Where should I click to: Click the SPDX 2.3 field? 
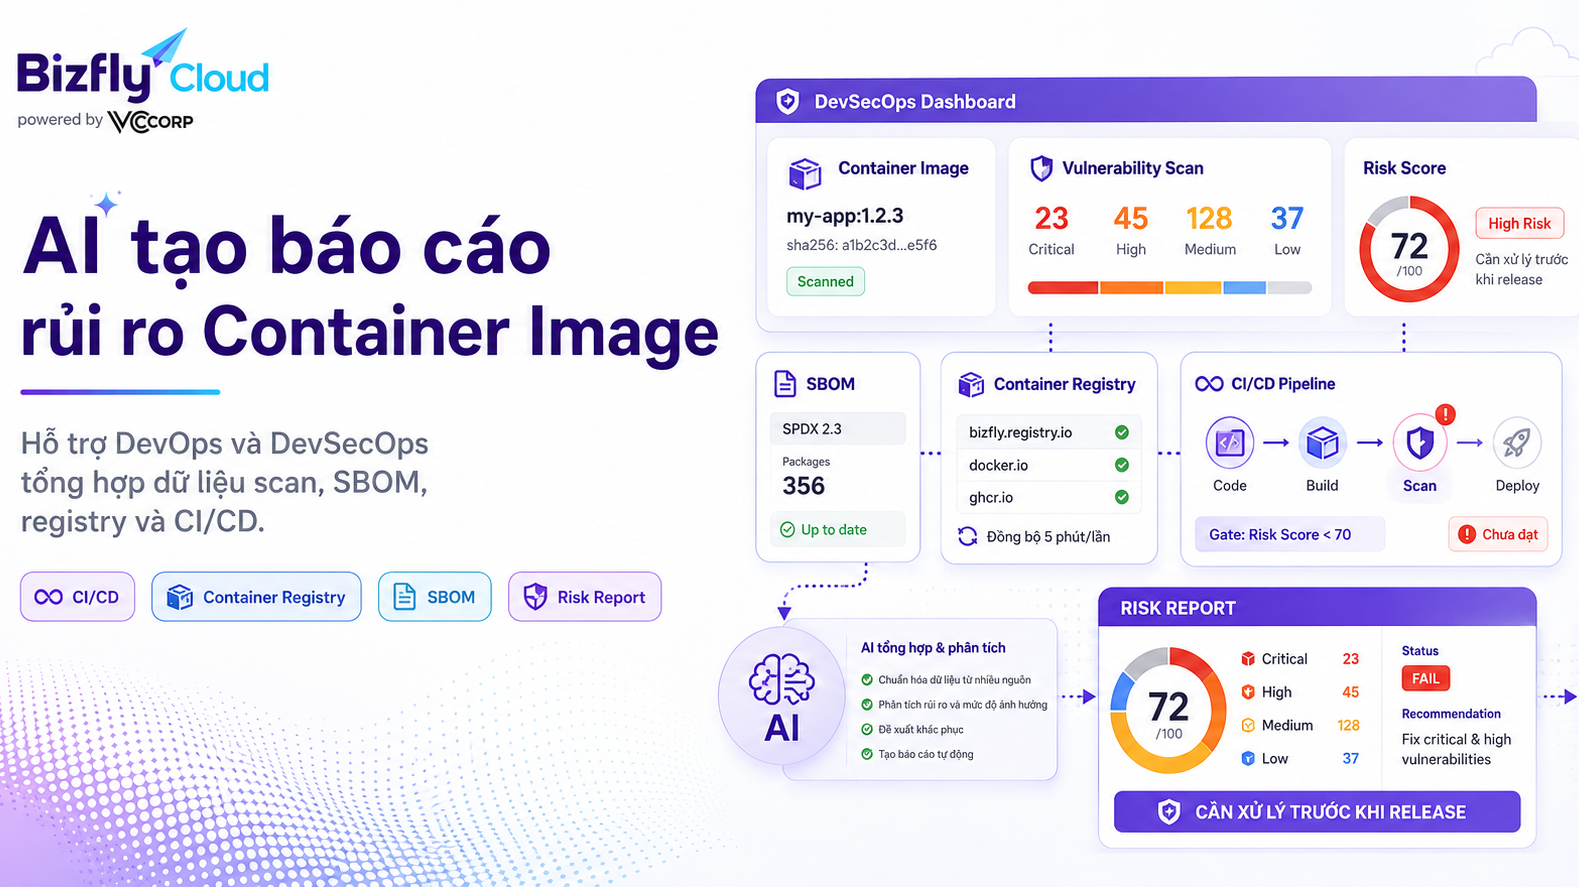click(838, 429)
